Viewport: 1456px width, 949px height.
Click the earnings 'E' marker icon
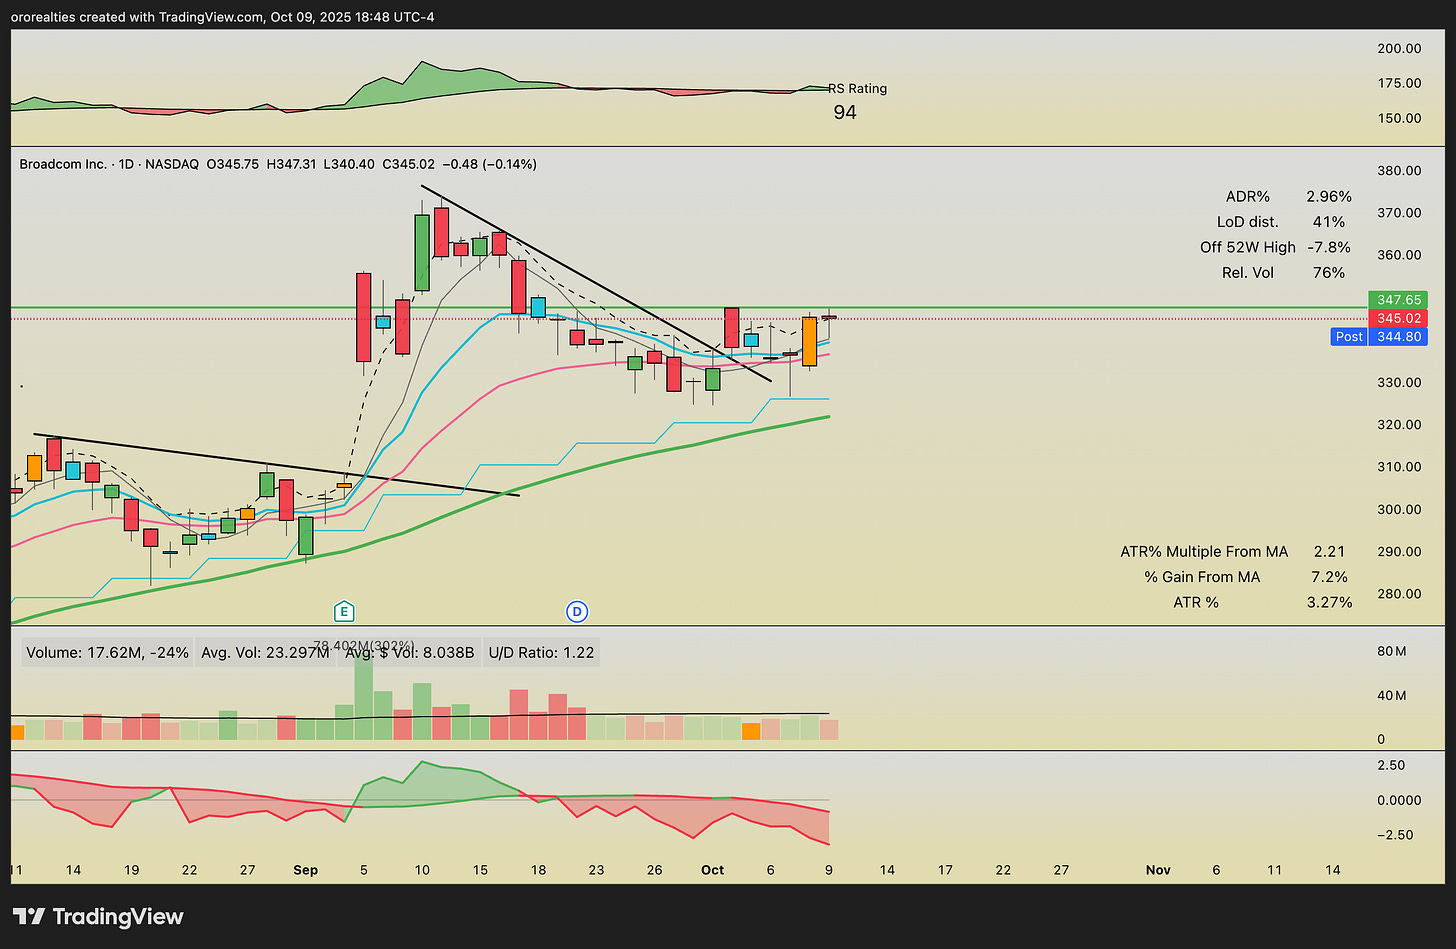pyautogui.click(x=344, y=611)
